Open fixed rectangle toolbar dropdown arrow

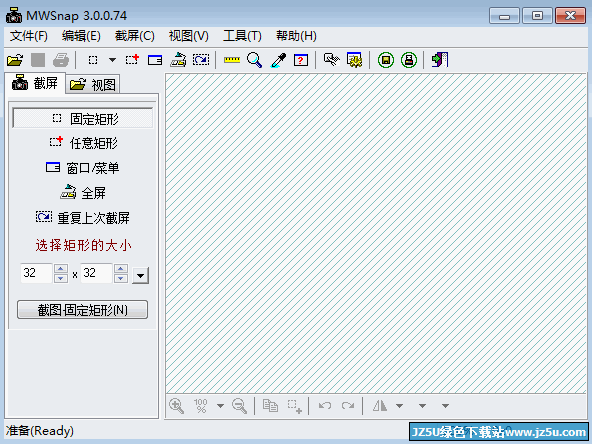(x=112, y=60)
